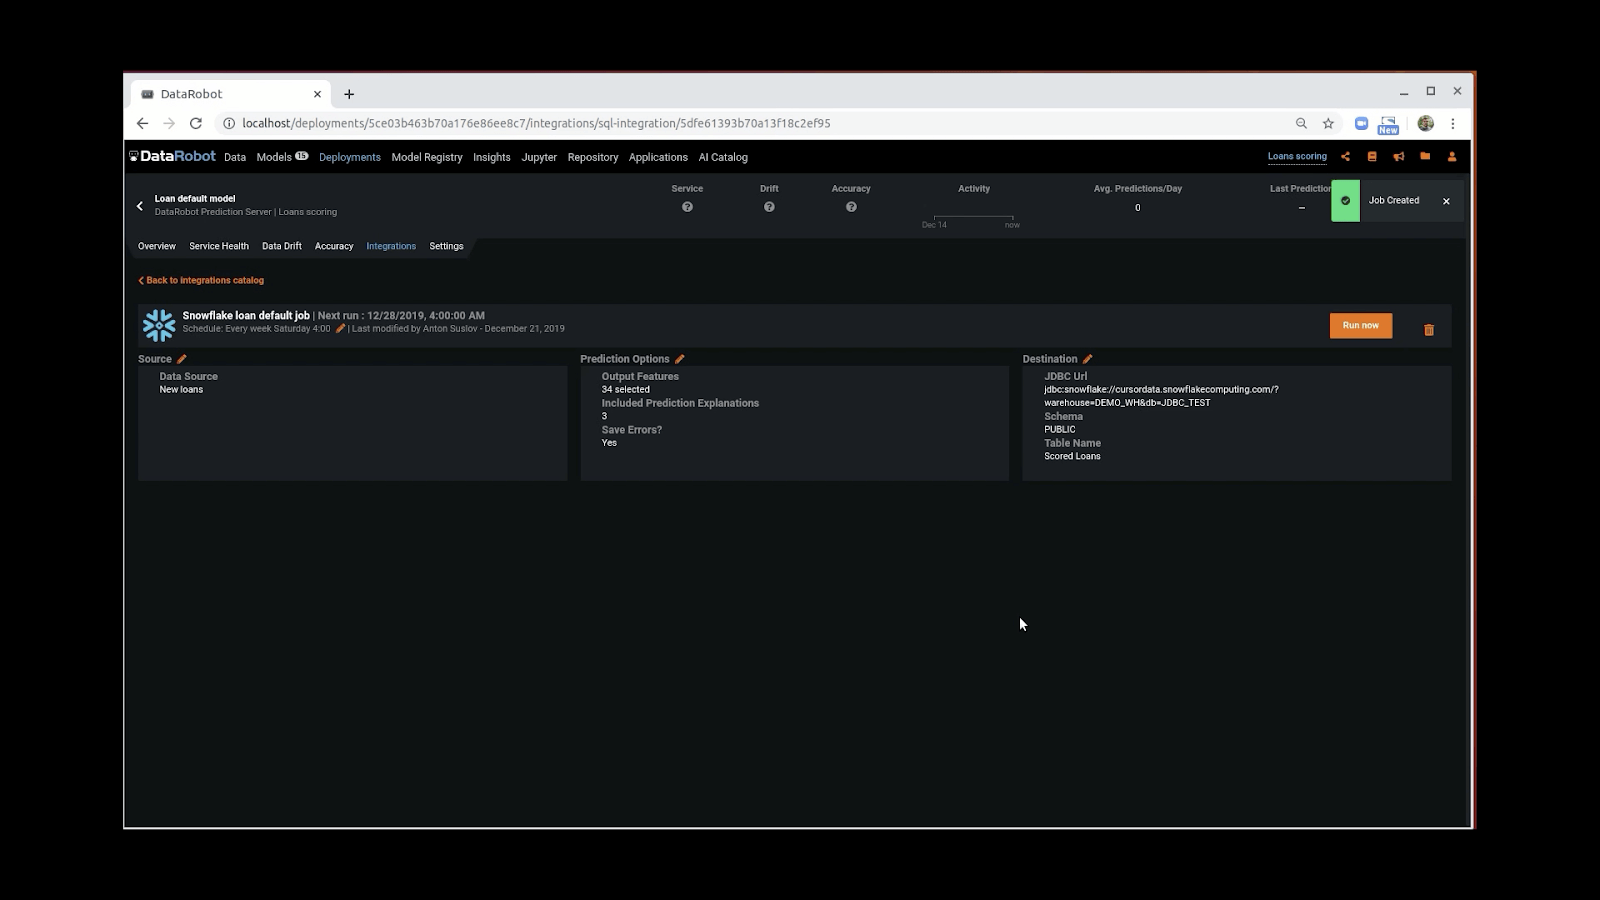Click the Activity timeline chart
1600x900 pixels.
point(973,220)
